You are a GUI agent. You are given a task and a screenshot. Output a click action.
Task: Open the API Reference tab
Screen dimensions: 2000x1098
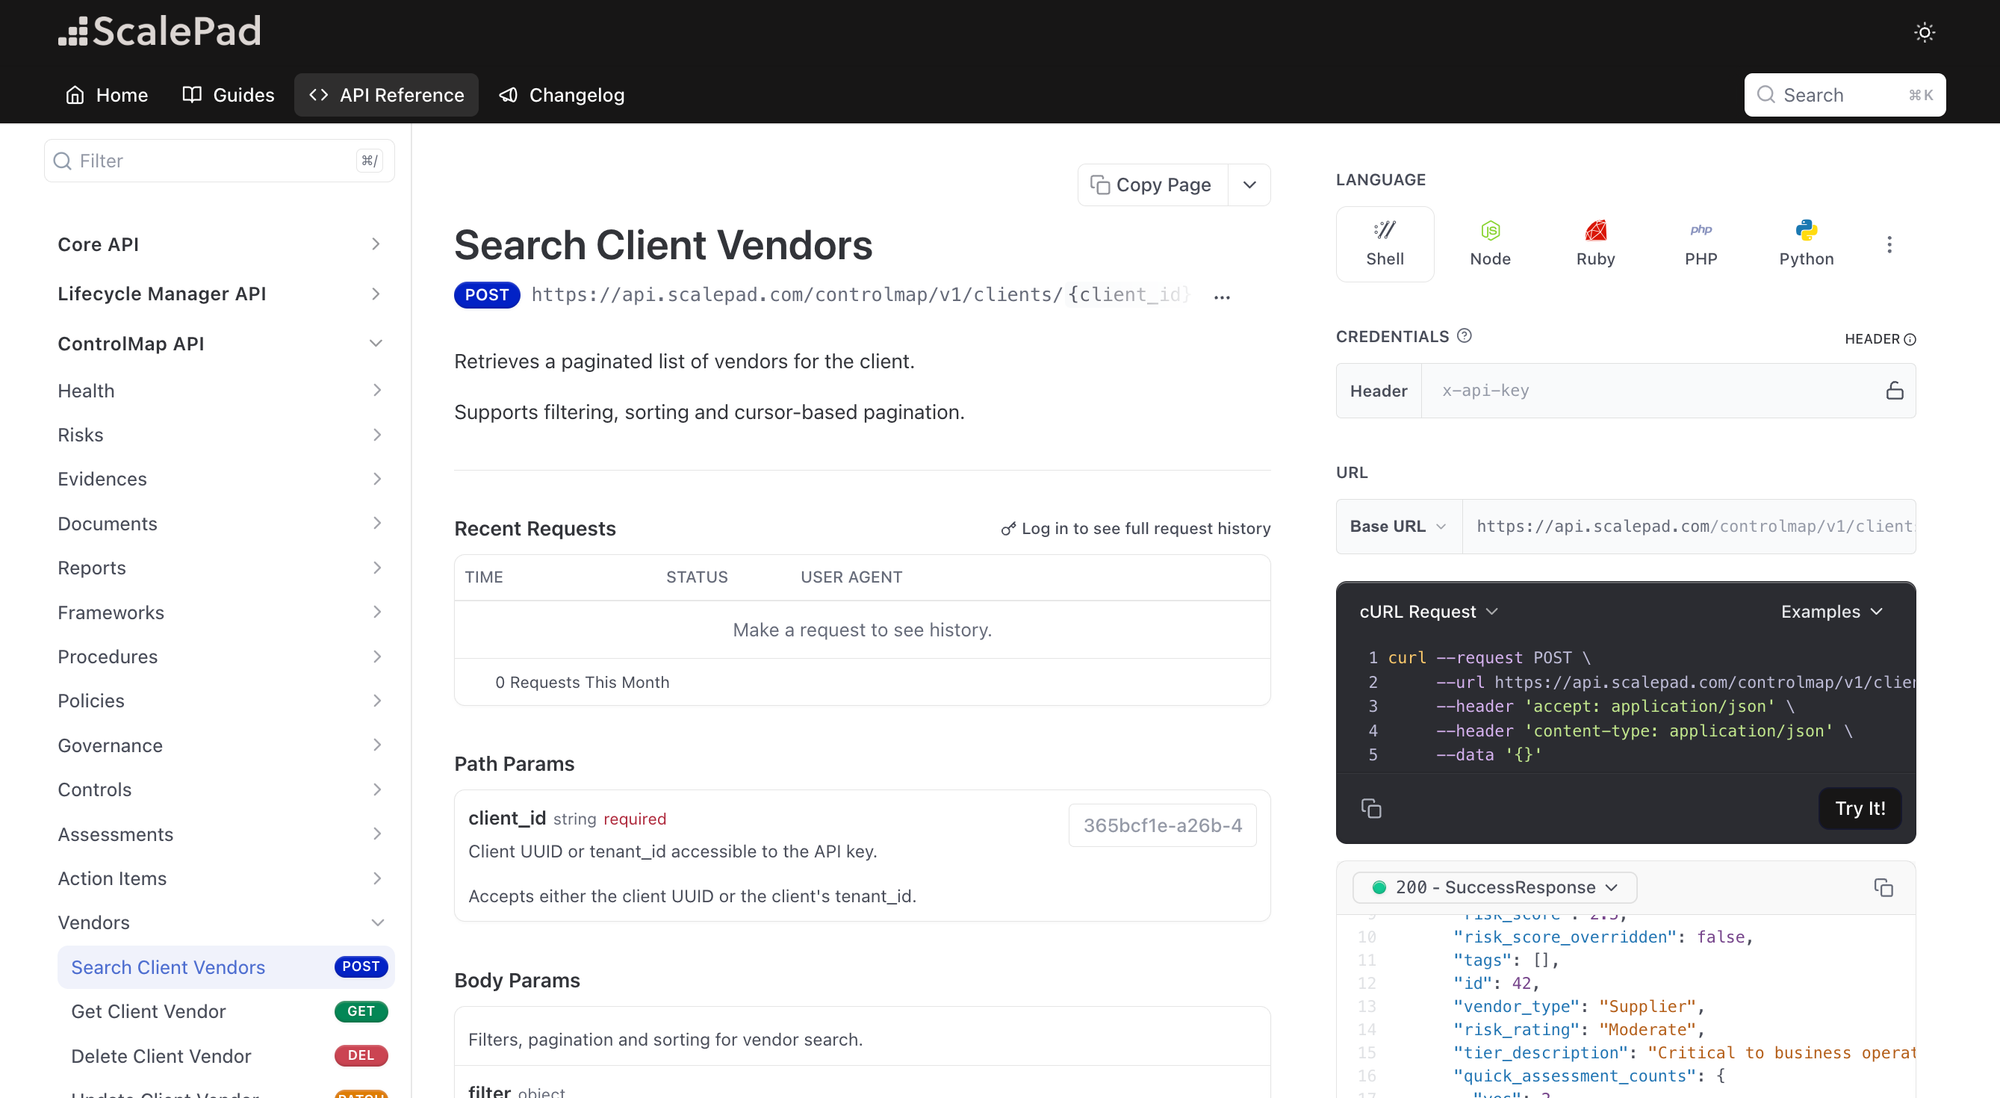click(386, 95)
